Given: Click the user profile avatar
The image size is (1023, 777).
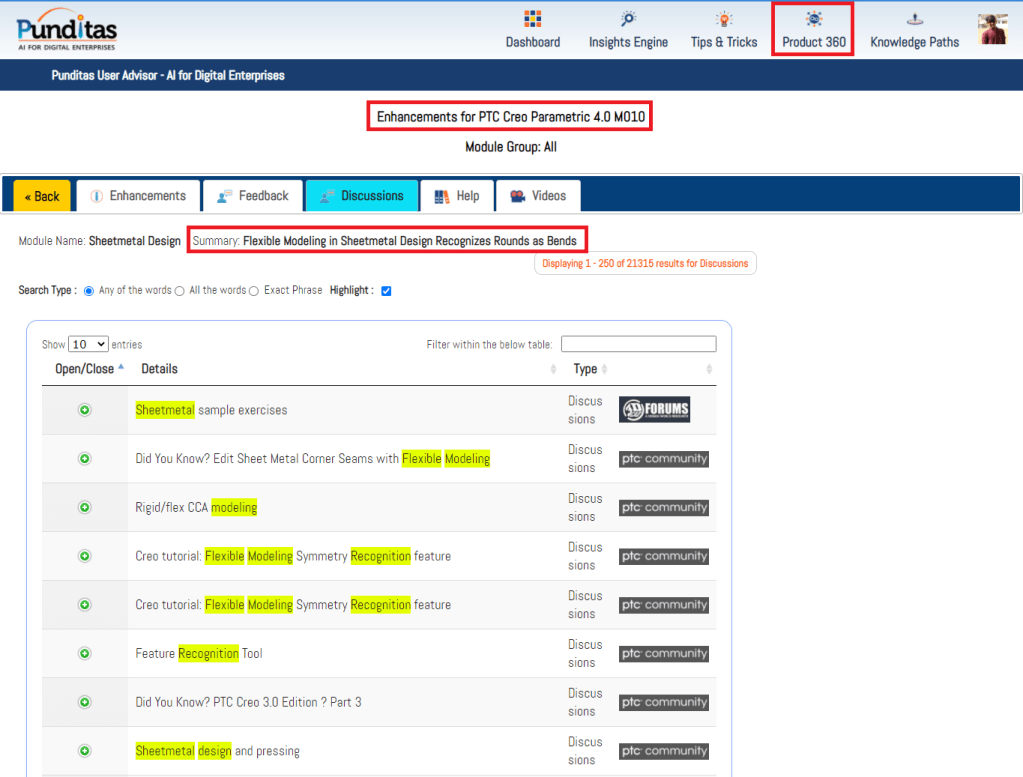Looking at the screenshot, I should click(992, 29).
